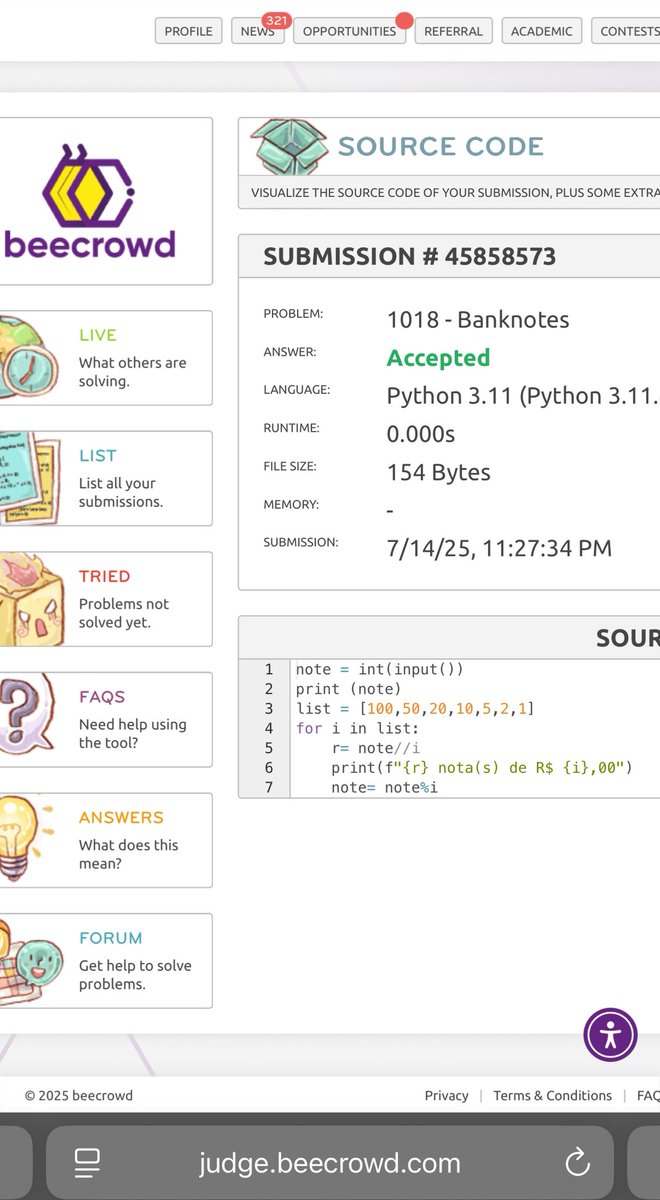The image size is (660, 1200).
Task: Click the Source Code open box icon
Action: (x=289, y=147)
